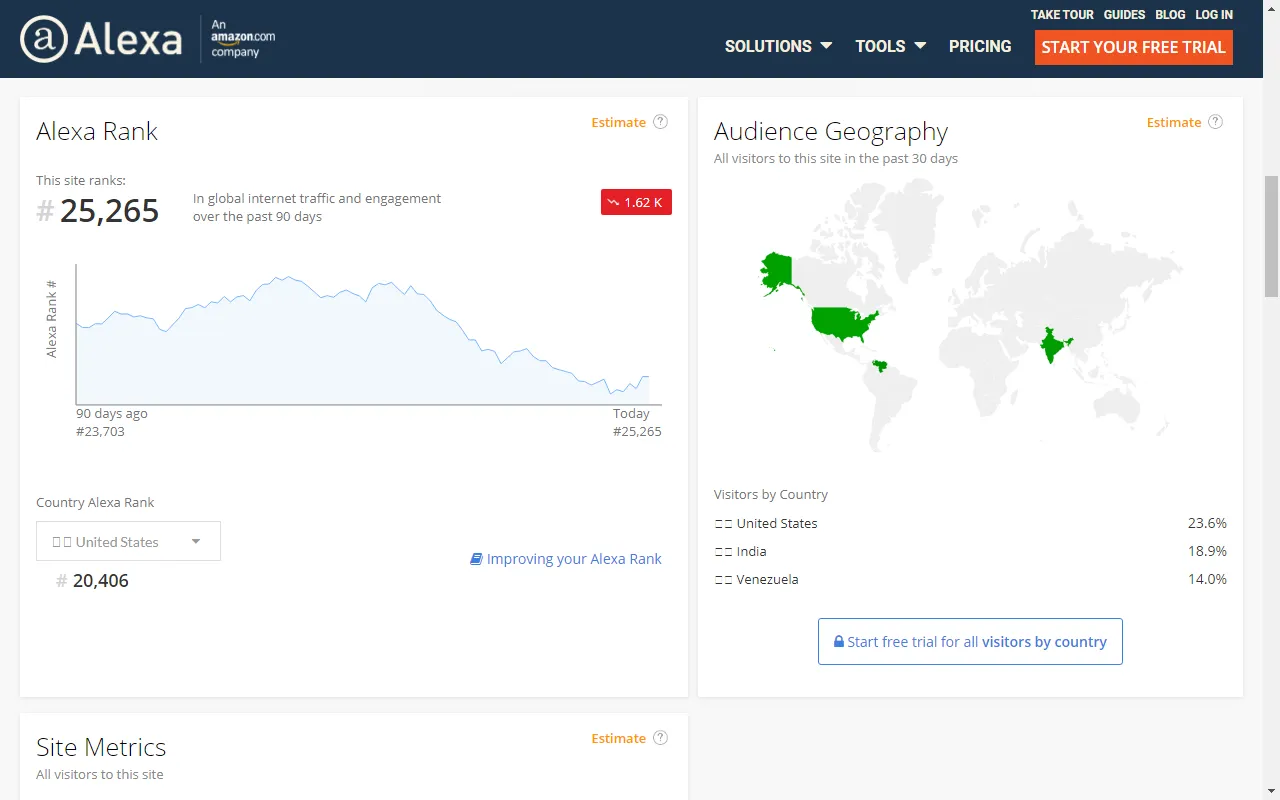
Task: Click Alaska on the world map
Action: (776, 272)
